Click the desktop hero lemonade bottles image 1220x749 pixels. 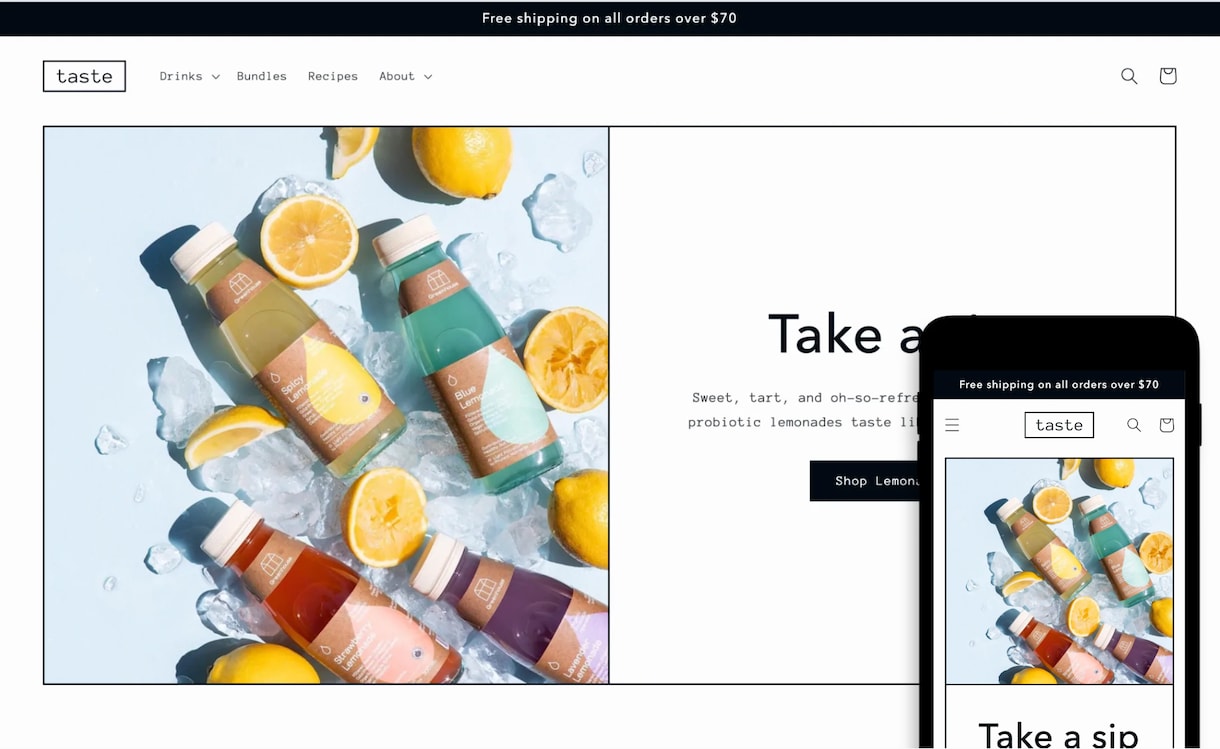[x=326, y=405]
